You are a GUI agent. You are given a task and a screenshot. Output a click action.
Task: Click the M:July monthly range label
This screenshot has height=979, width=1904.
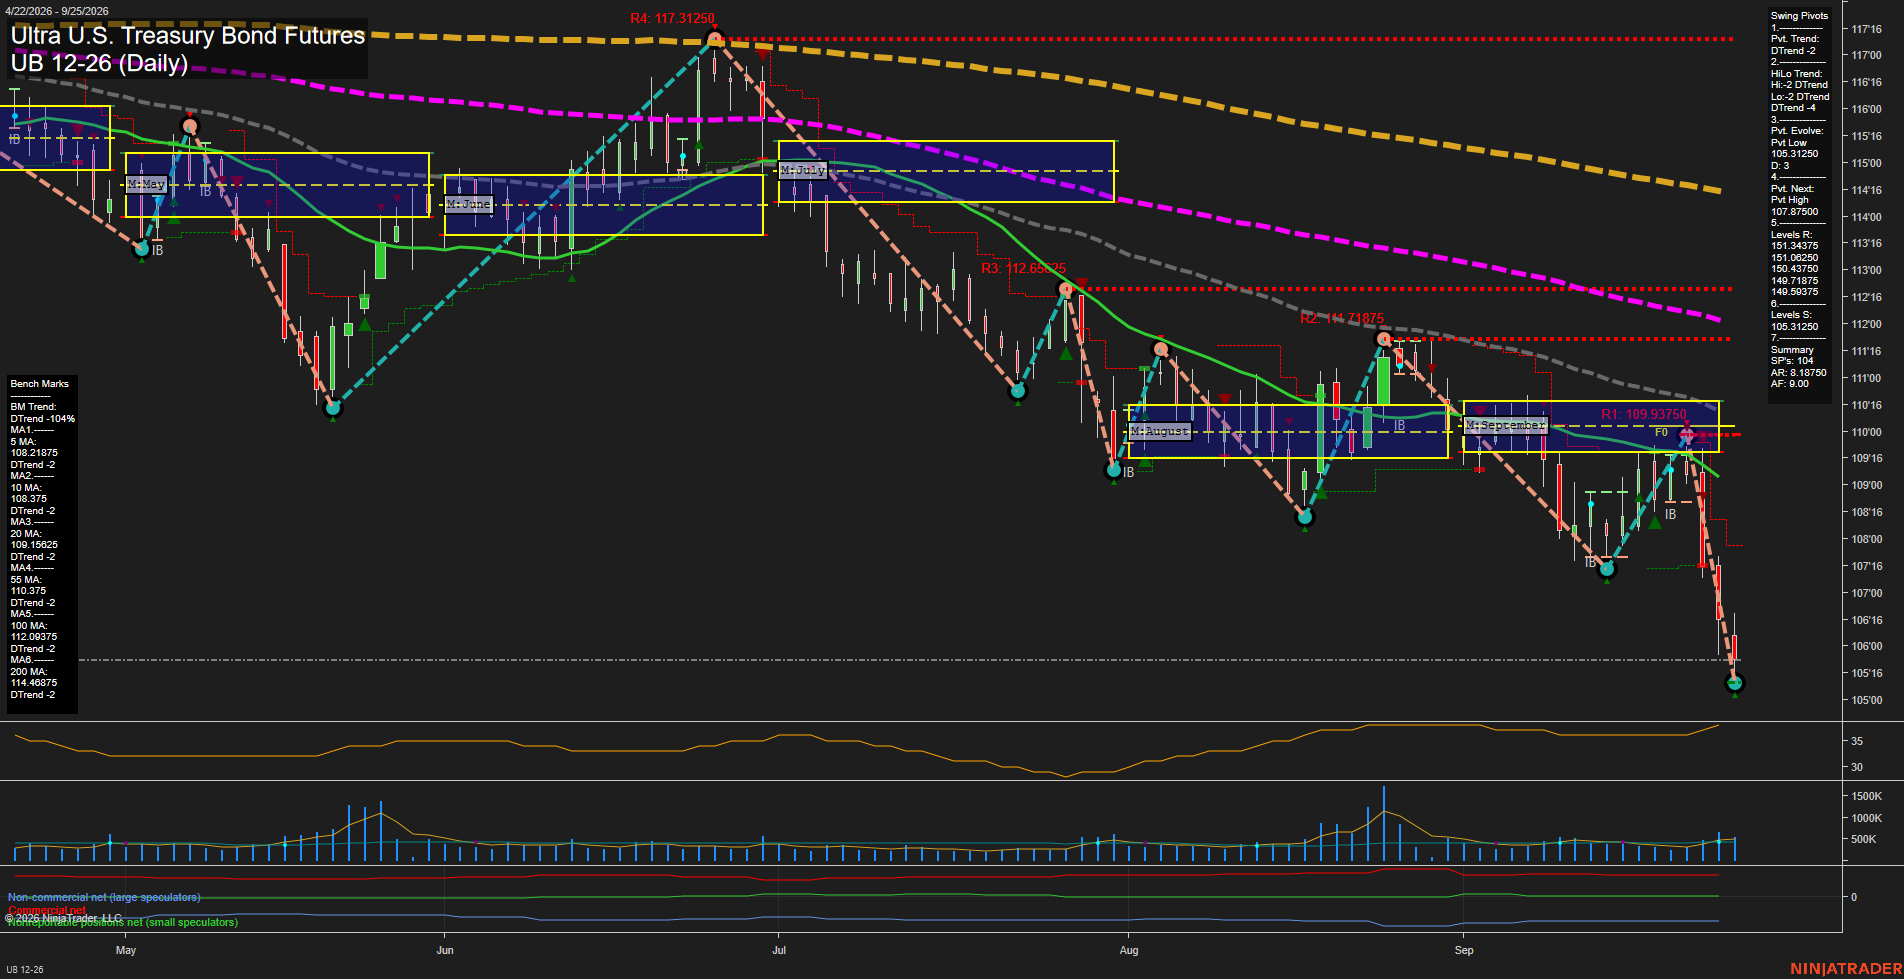pyautogui.click(x=803, y=170)
